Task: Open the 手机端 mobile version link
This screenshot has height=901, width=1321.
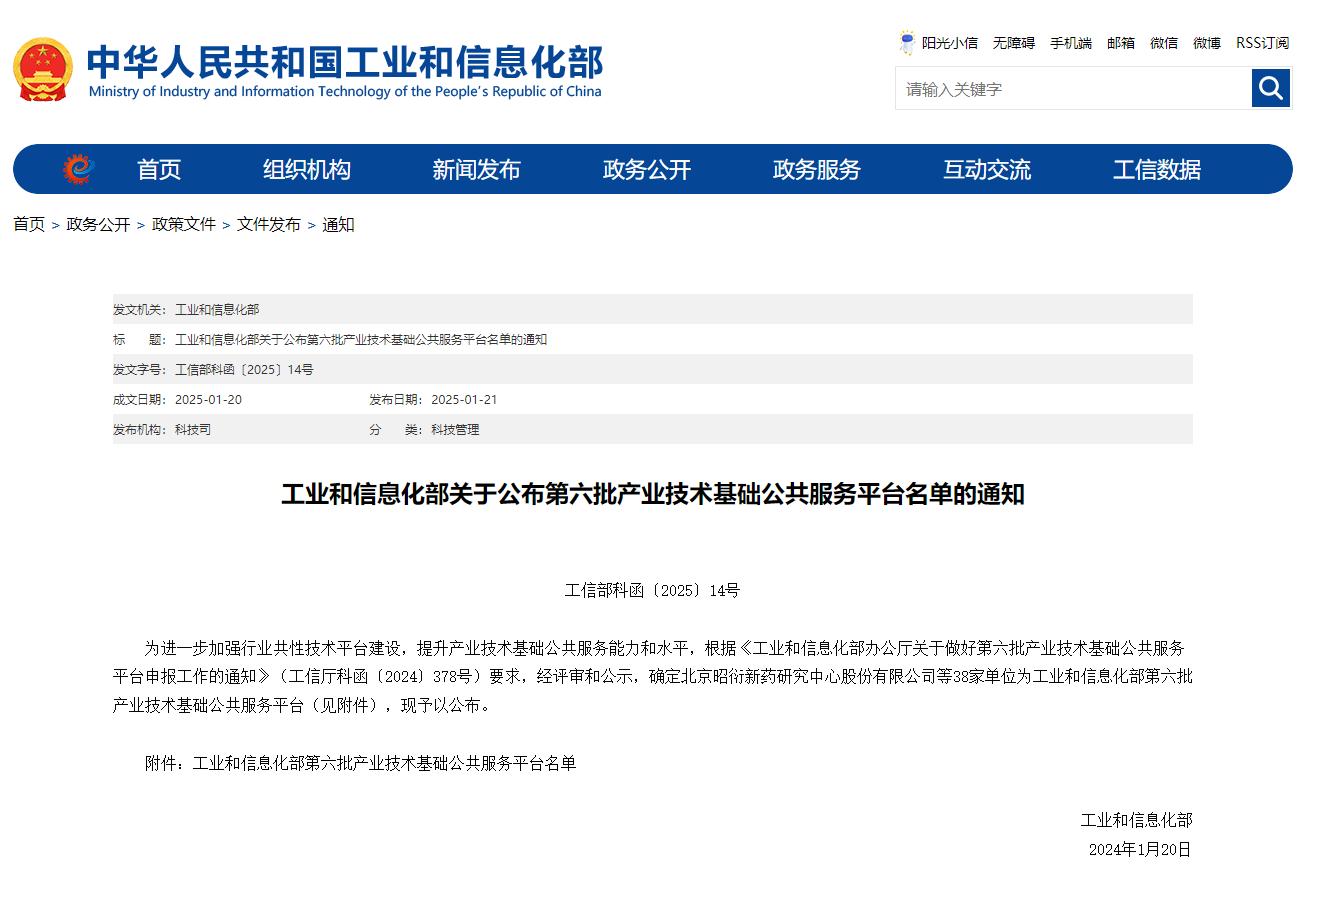Action: coord(1070,43)
